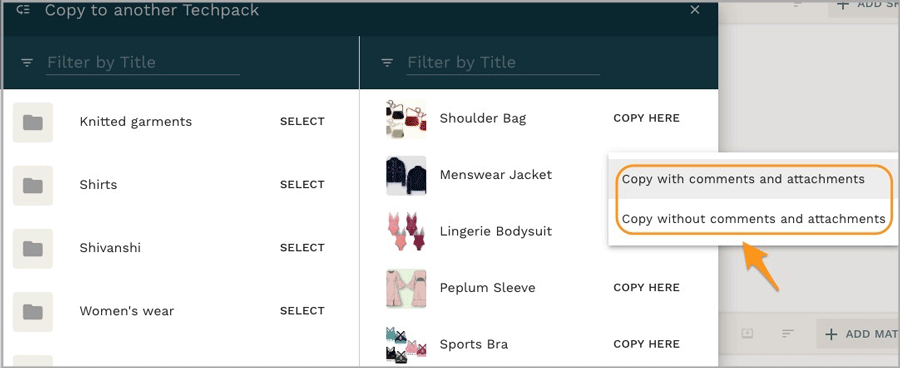
Task: Click the Knitted garments folder icon
Action: [x=33, y=122]
